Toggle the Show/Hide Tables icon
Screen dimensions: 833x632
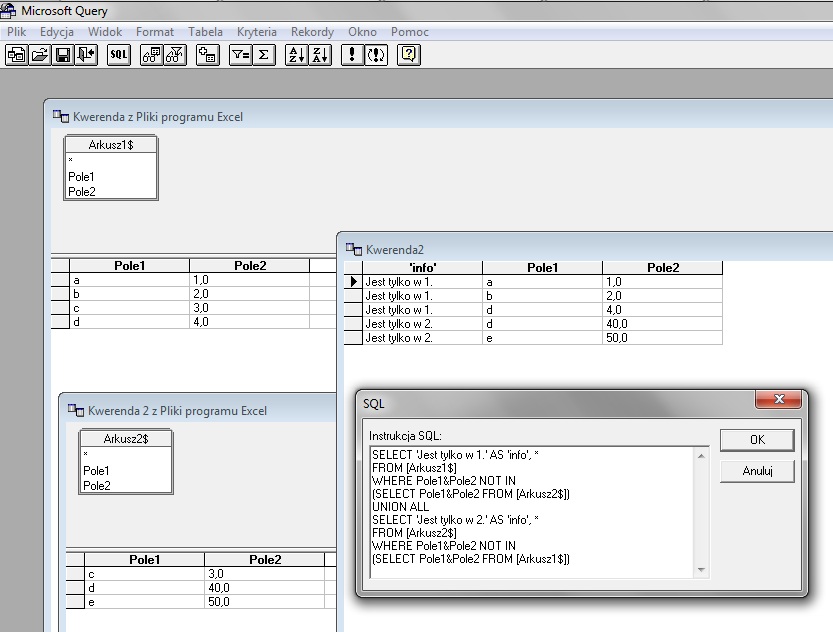pyautogui.click(x=152, y=55)
